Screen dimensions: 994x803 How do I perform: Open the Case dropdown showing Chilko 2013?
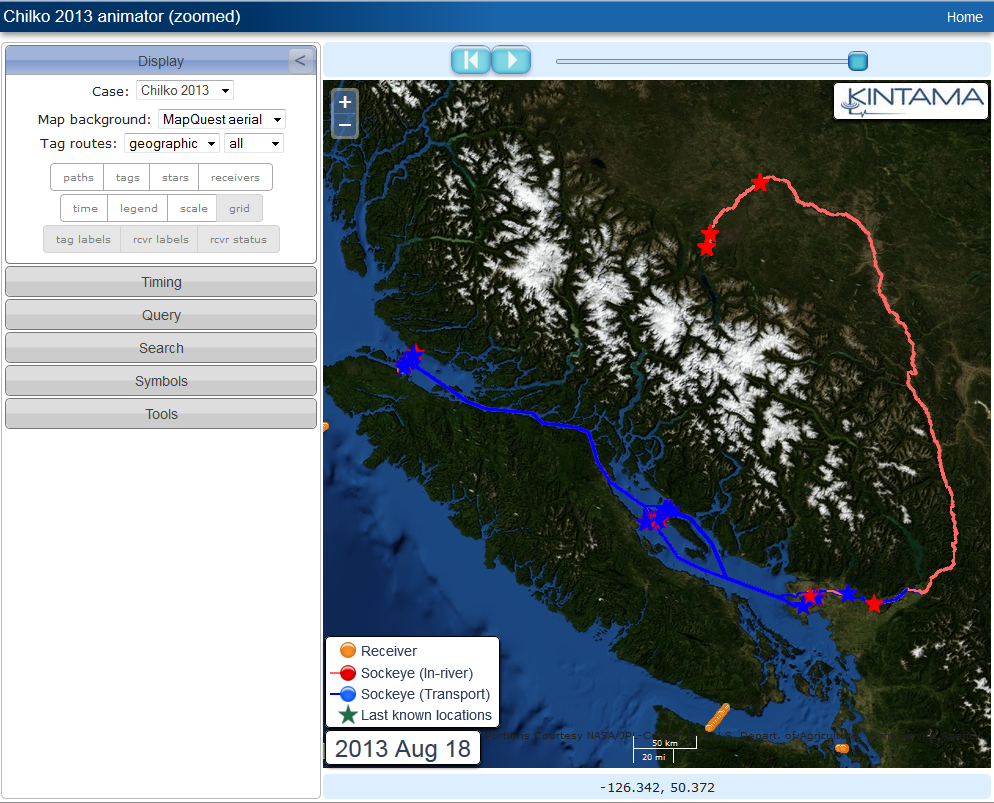(184, 91)
